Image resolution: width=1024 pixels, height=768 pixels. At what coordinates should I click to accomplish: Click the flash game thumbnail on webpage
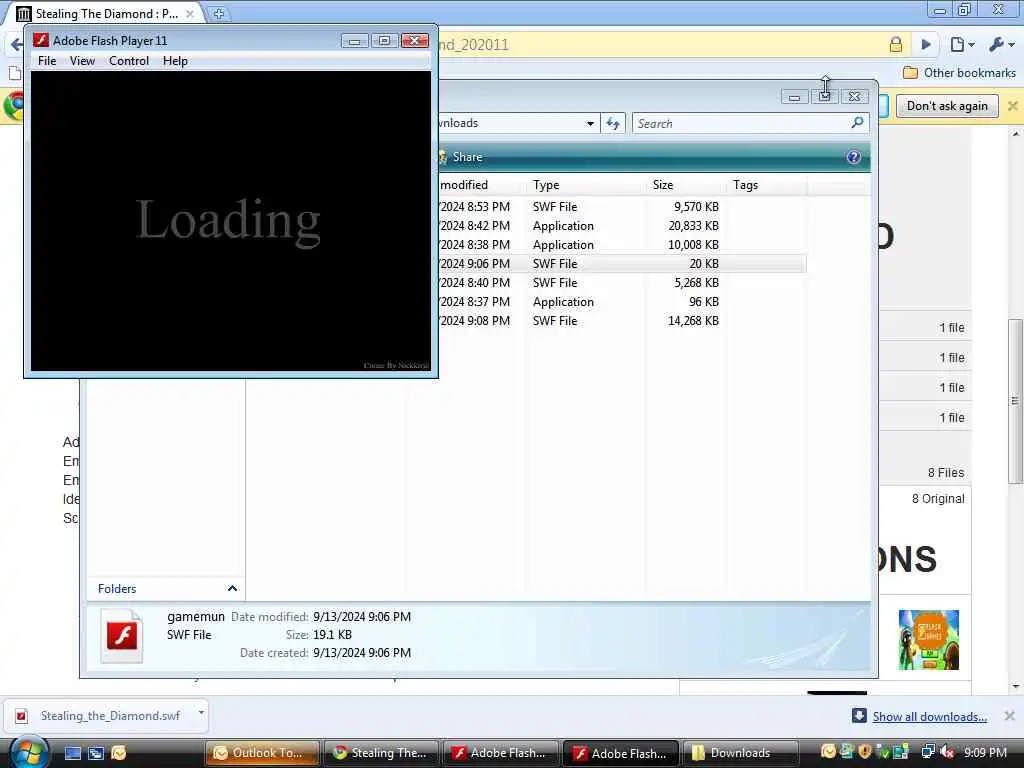pyautogui.click(x=929, y=640)
